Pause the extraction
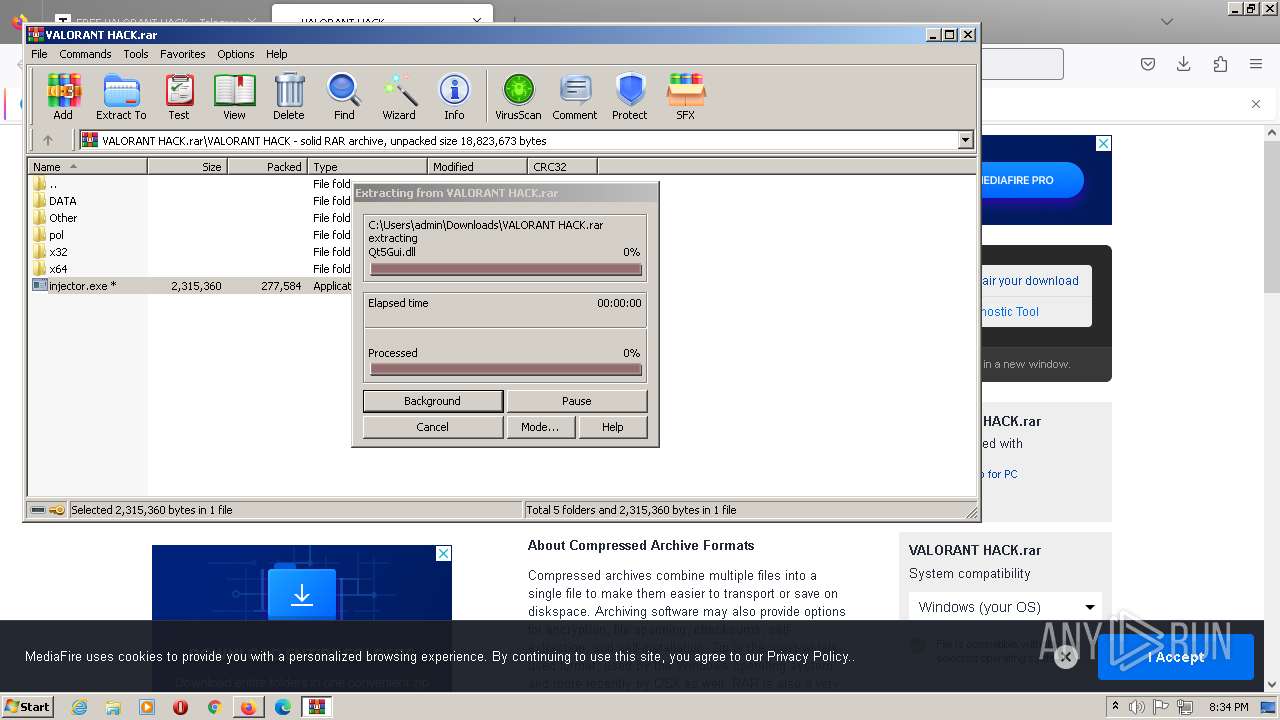 click(577, 401)
